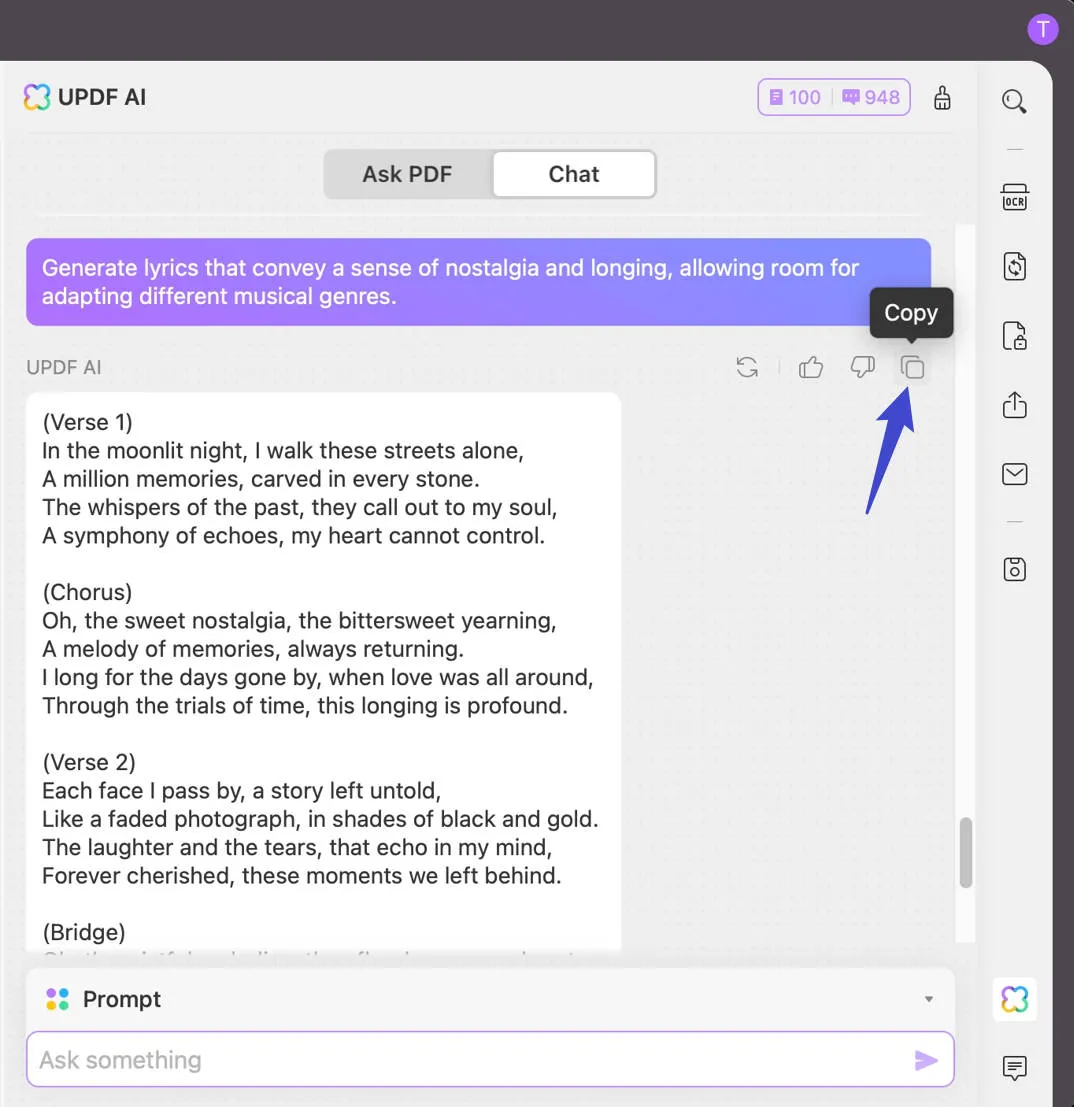The width and height of the screenshot is (1074, 1107).
Task: Click the (Chorus) heading text
Action: (x=88, y=592)
